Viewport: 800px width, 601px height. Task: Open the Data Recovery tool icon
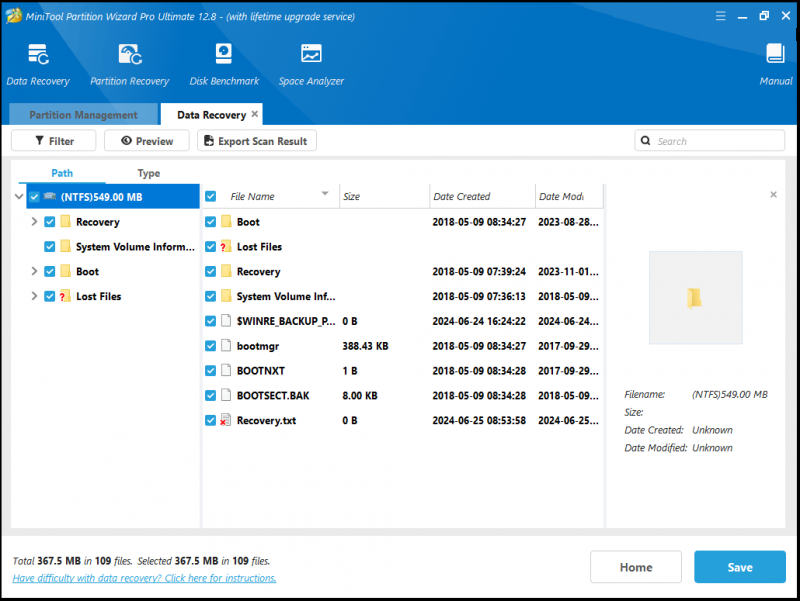[x=38, y=55]
